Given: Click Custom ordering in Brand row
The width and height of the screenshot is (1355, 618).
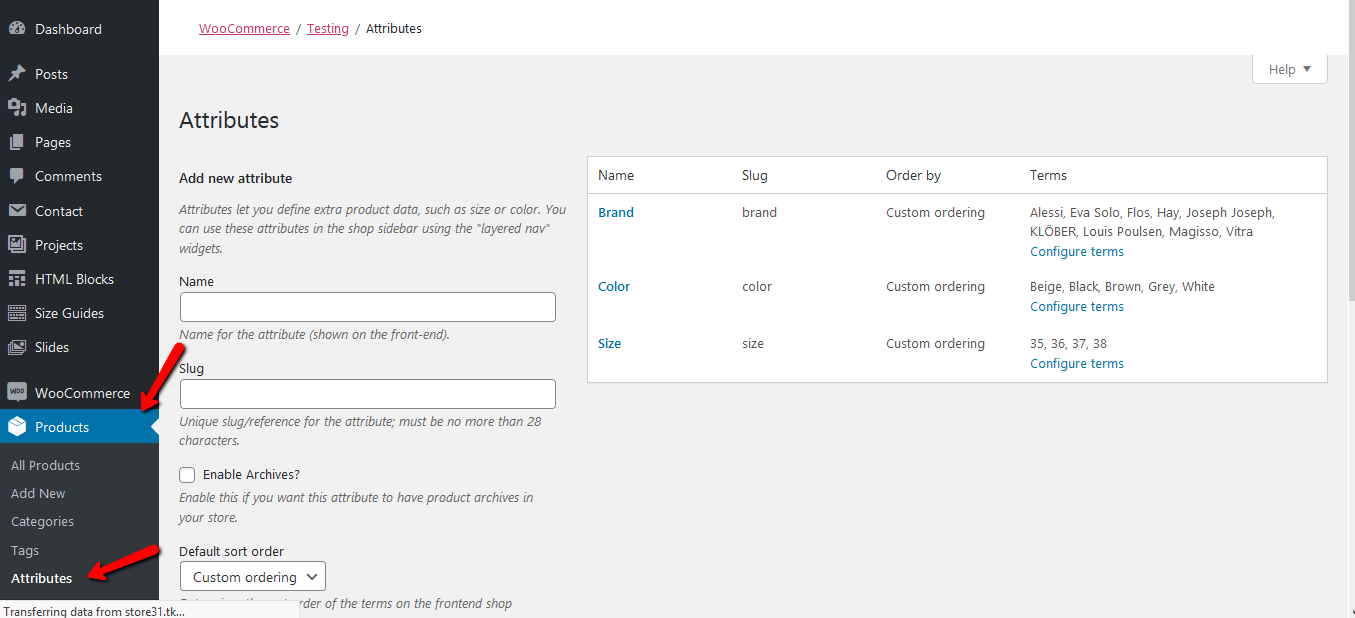Looking at the screenshot, I should click(935, 212).
